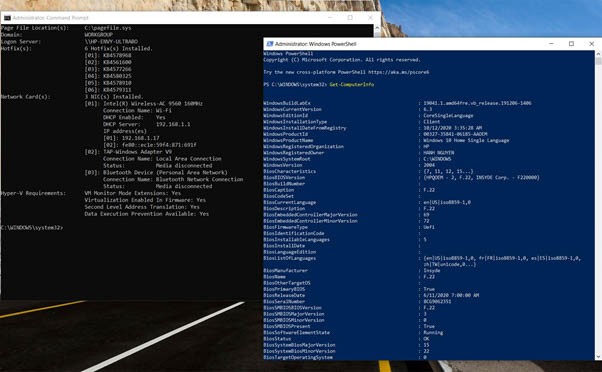Viewport: 602px width, 372px height.
Task: Click the PowerShell scrollbar up arrow
Action: (x=598, y=54)
